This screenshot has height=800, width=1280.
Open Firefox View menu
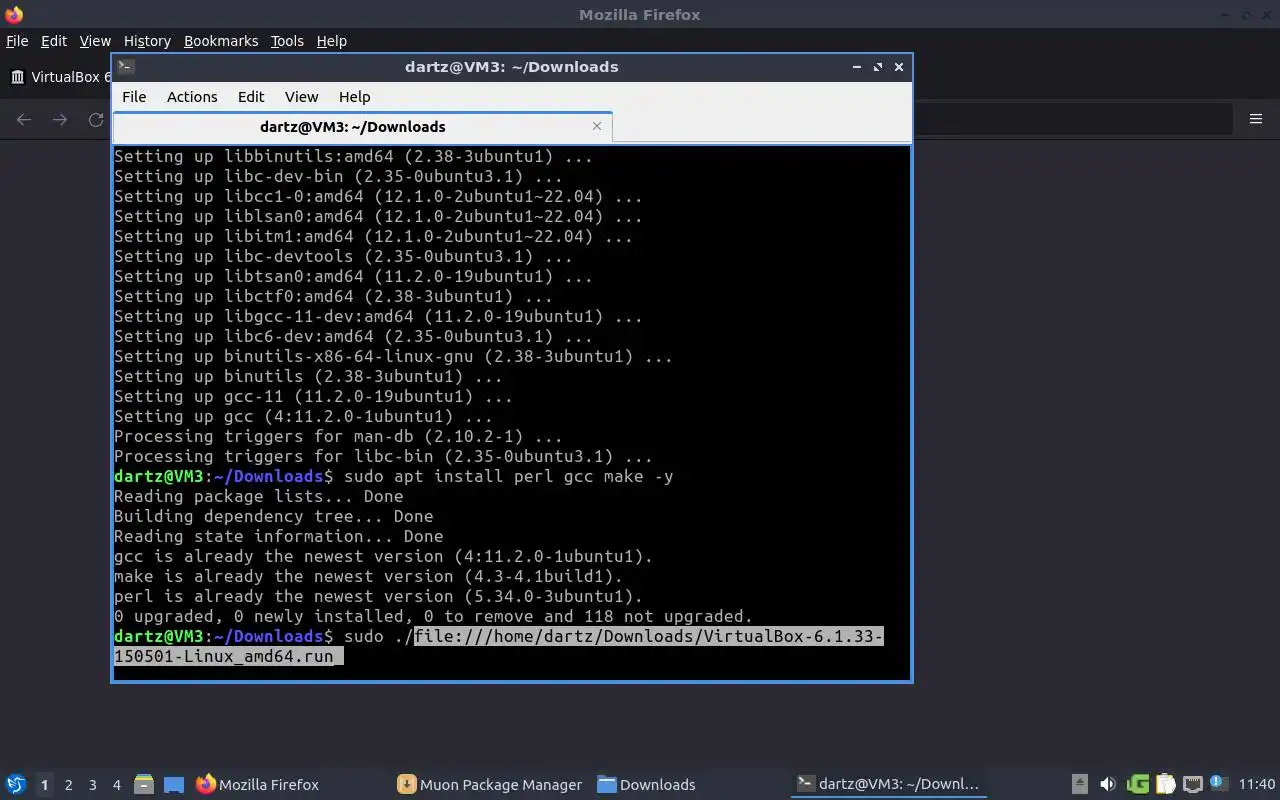pyautogui.click(x=95, y=41)
